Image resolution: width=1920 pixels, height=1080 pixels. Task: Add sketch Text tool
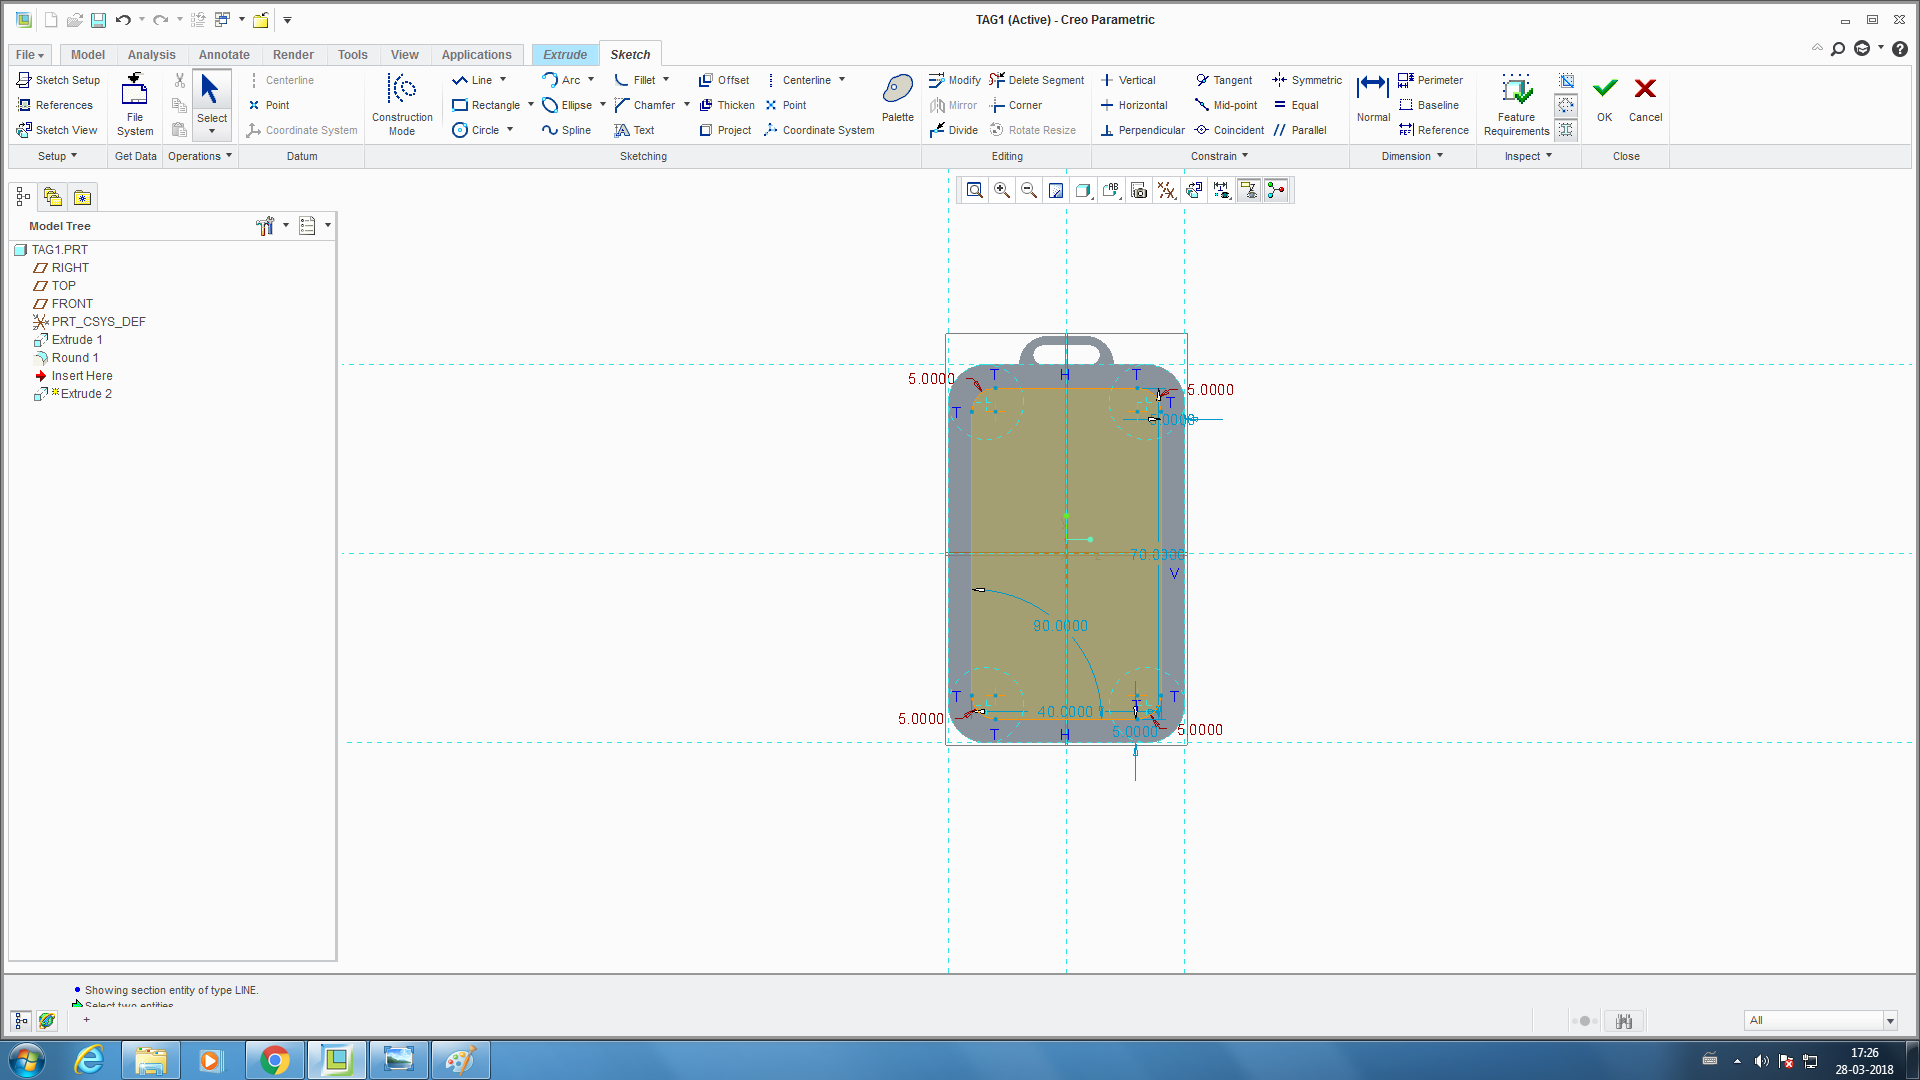634,130
